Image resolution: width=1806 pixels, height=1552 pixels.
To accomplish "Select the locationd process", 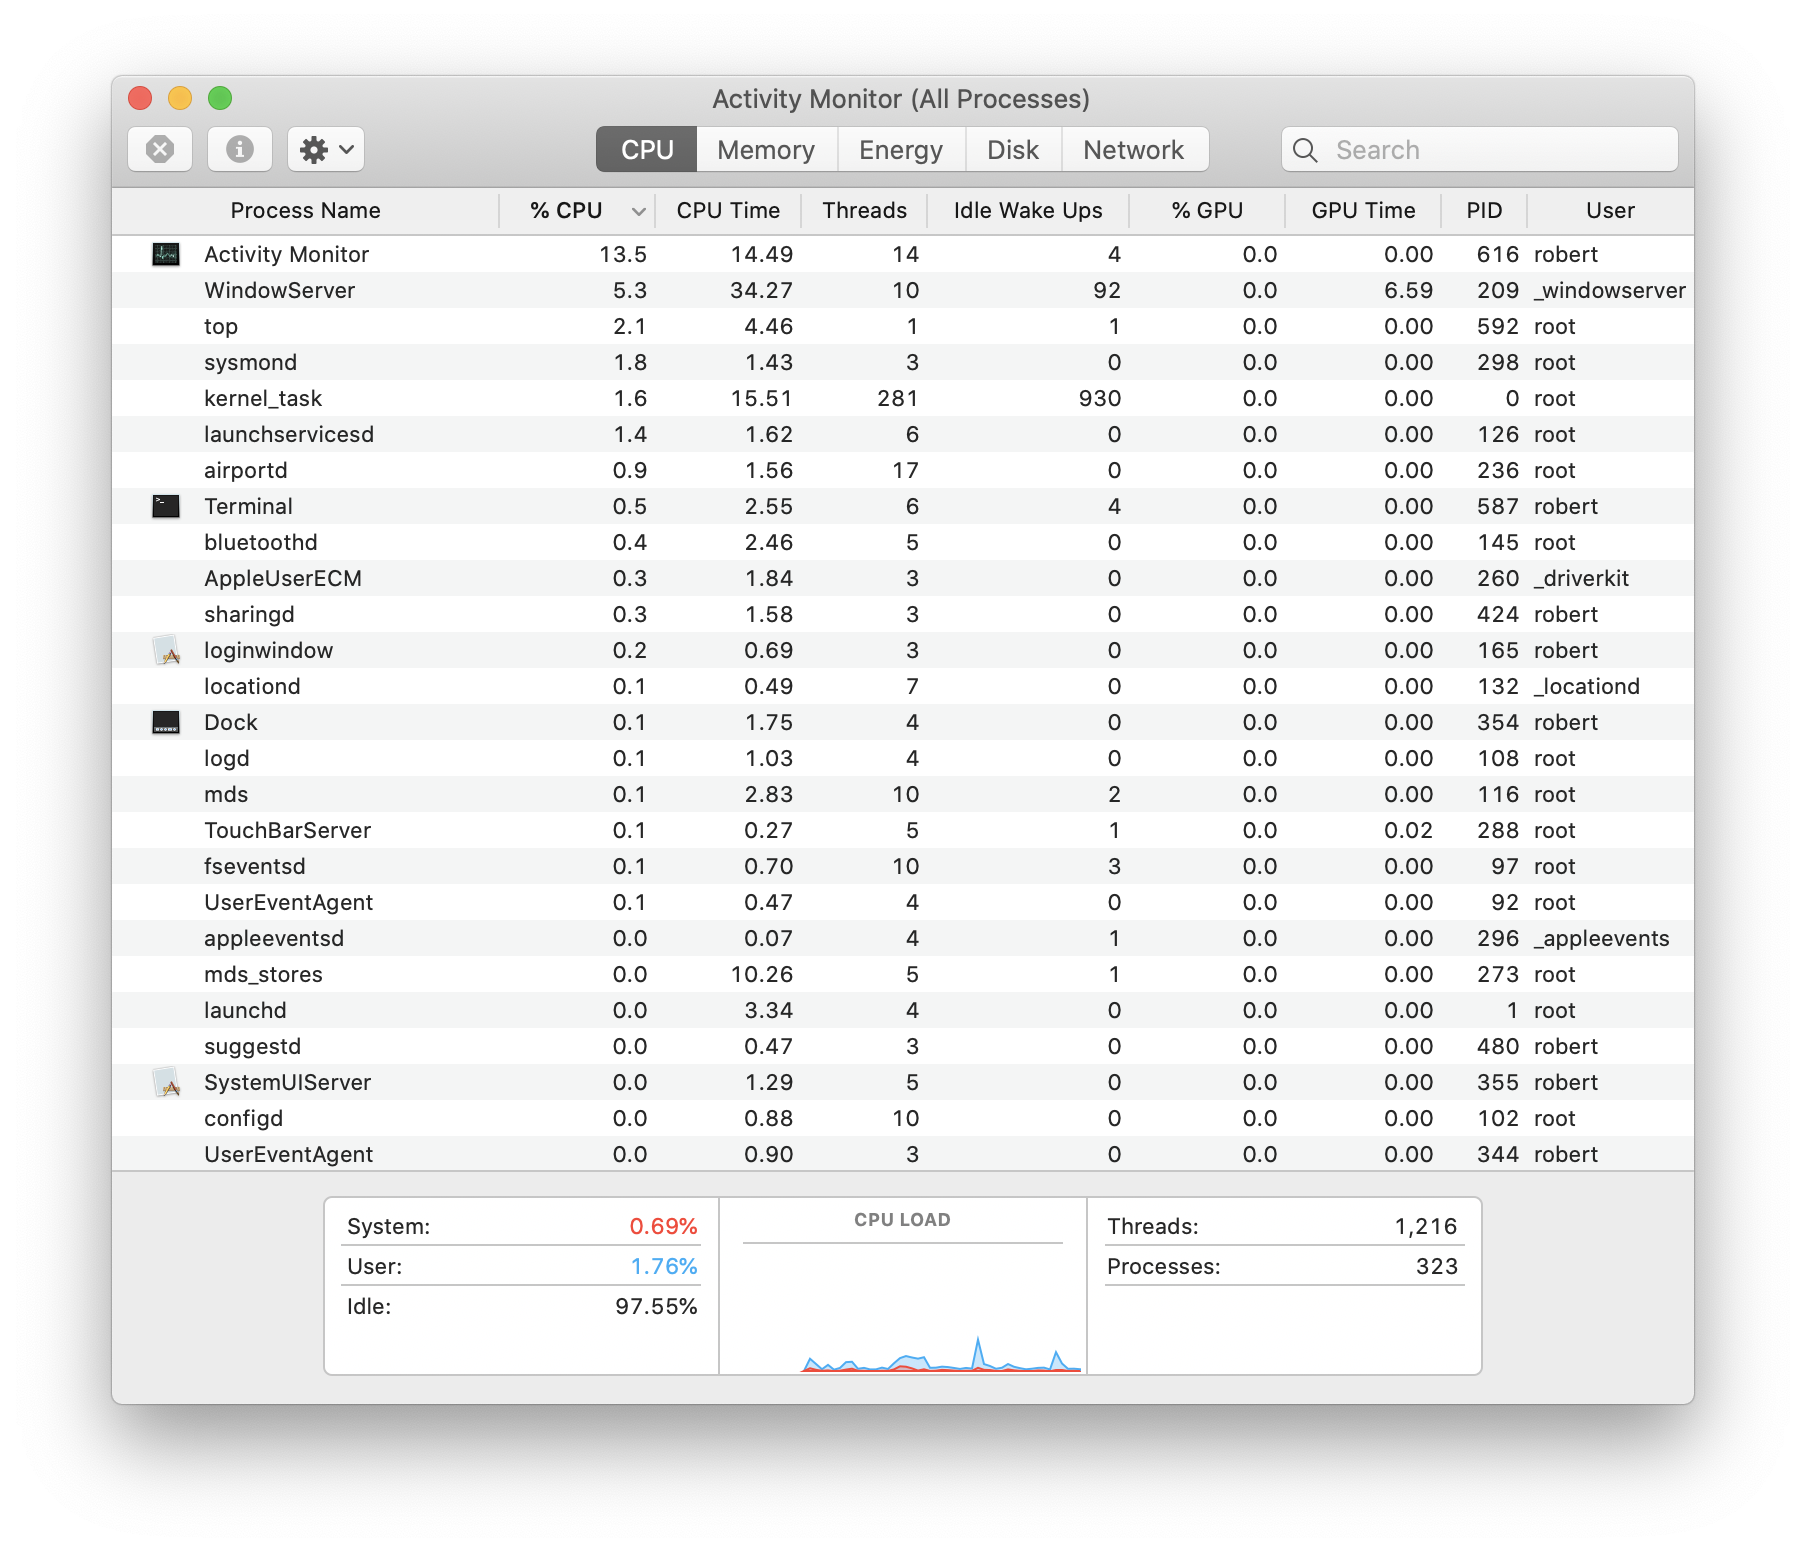I will [x=903, y=686].
